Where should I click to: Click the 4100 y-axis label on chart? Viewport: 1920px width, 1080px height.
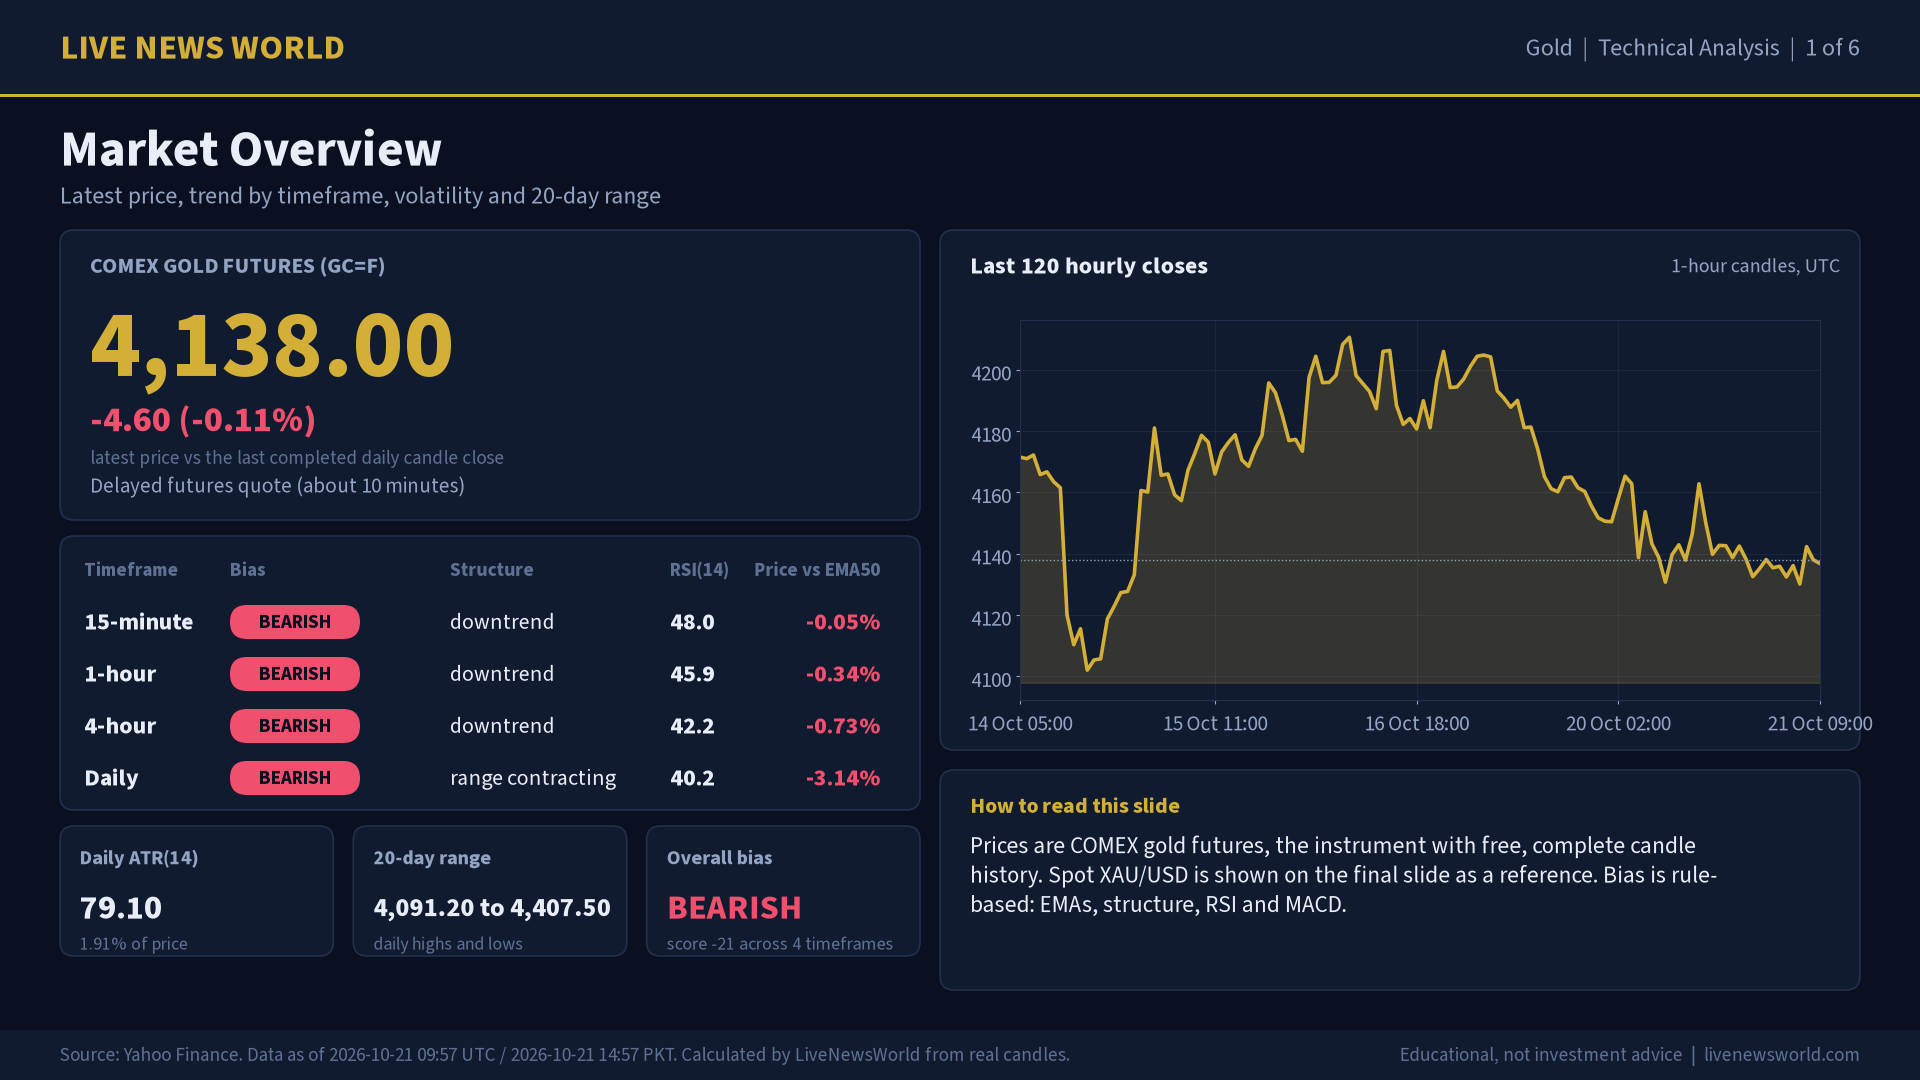pos(991,680)
